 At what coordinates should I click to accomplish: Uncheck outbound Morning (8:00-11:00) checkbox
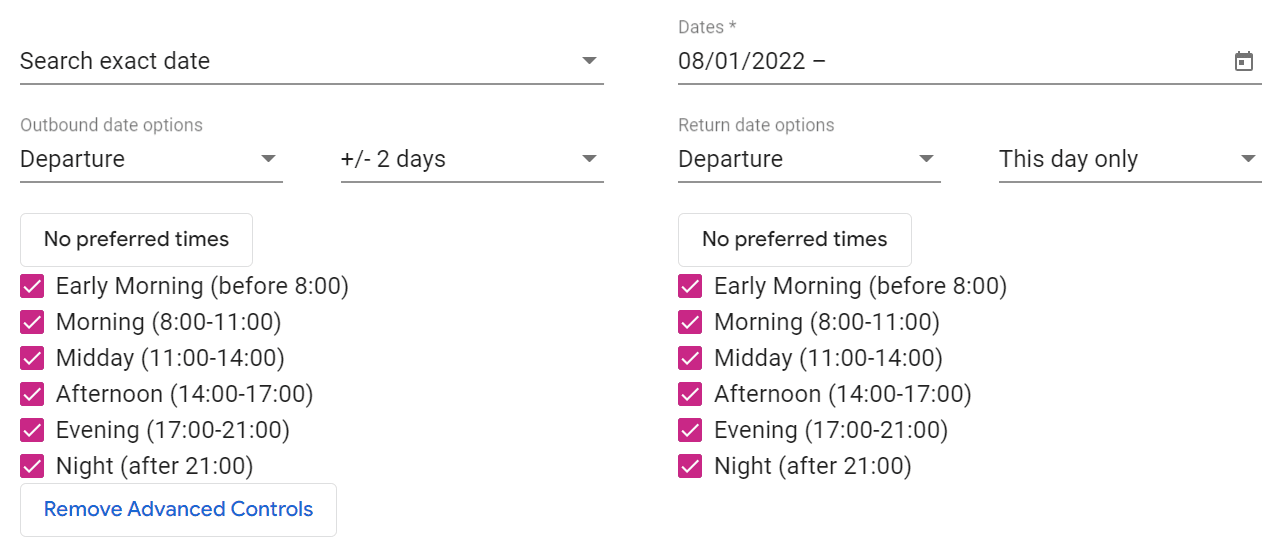[x=32, y=323]
